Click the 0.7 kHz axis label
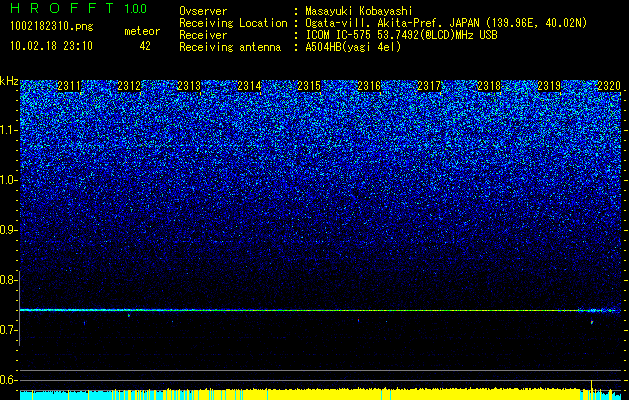Viewport: 629px width, 400px height. [9, 330]
